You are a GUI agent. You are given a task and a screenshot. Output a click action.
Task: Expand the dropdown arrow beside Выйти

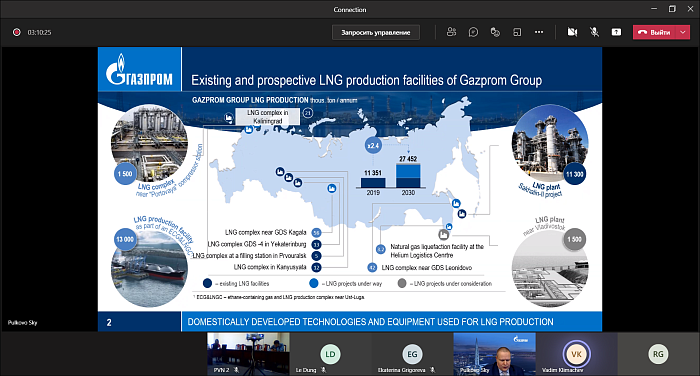tap(683, 32)
